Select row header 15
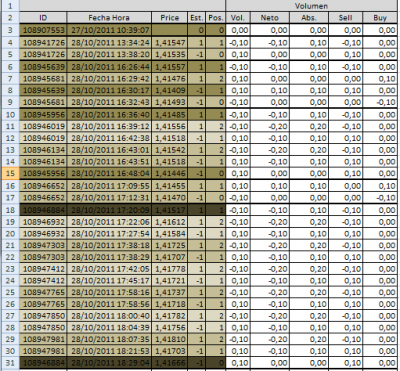 point(10,174)
